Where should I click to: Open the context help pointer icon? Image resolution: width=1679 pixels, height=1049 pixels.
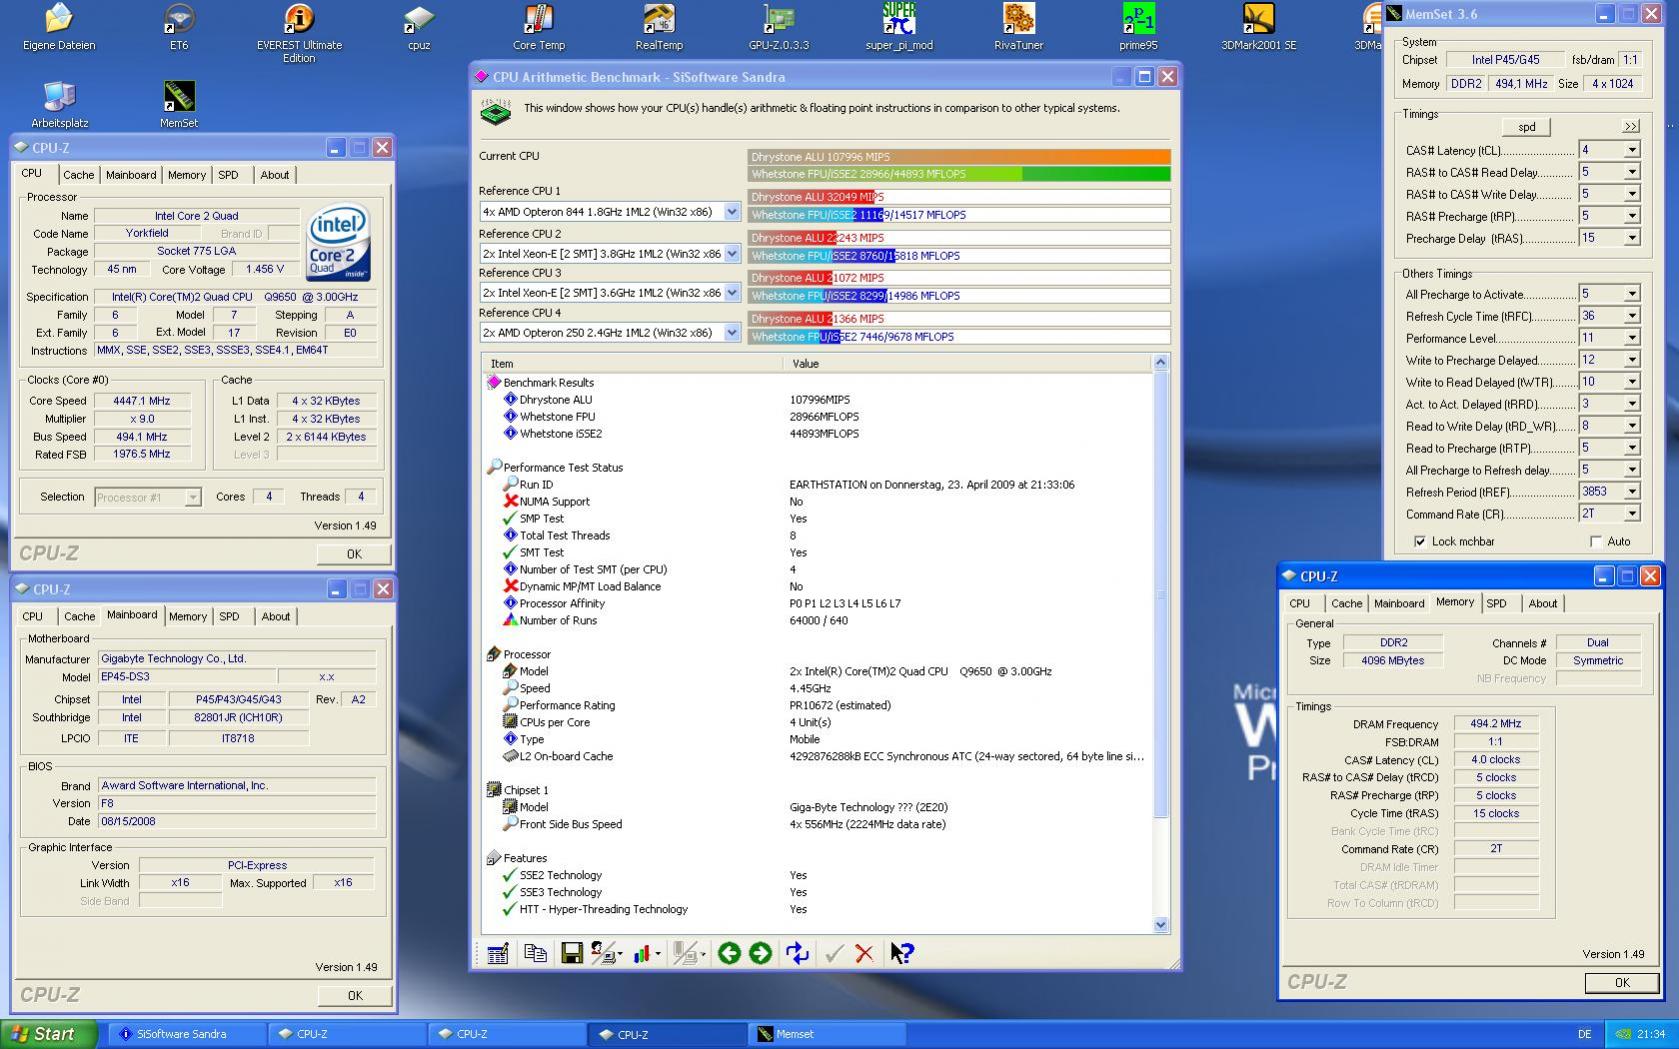click(x=901, y=953)
